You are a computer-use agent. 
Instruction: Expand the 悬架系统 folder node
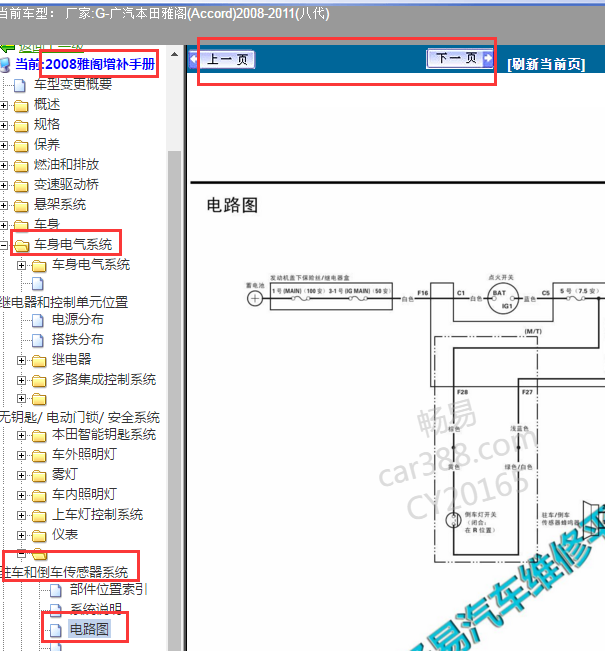pos(4,205)
